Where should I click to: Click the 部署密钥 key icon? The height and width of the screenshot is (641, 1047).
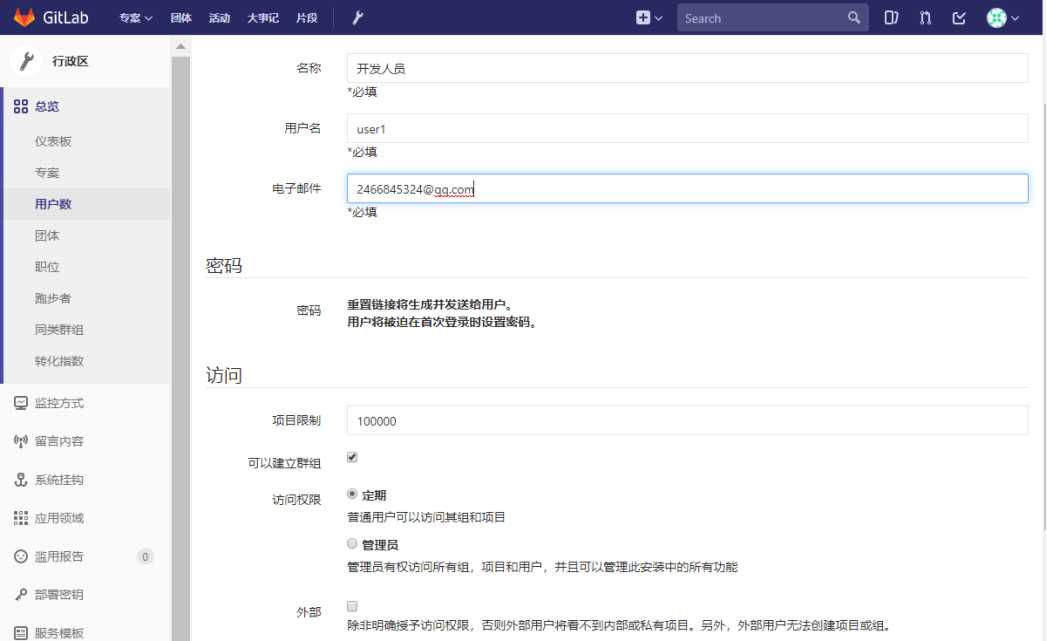21,594
